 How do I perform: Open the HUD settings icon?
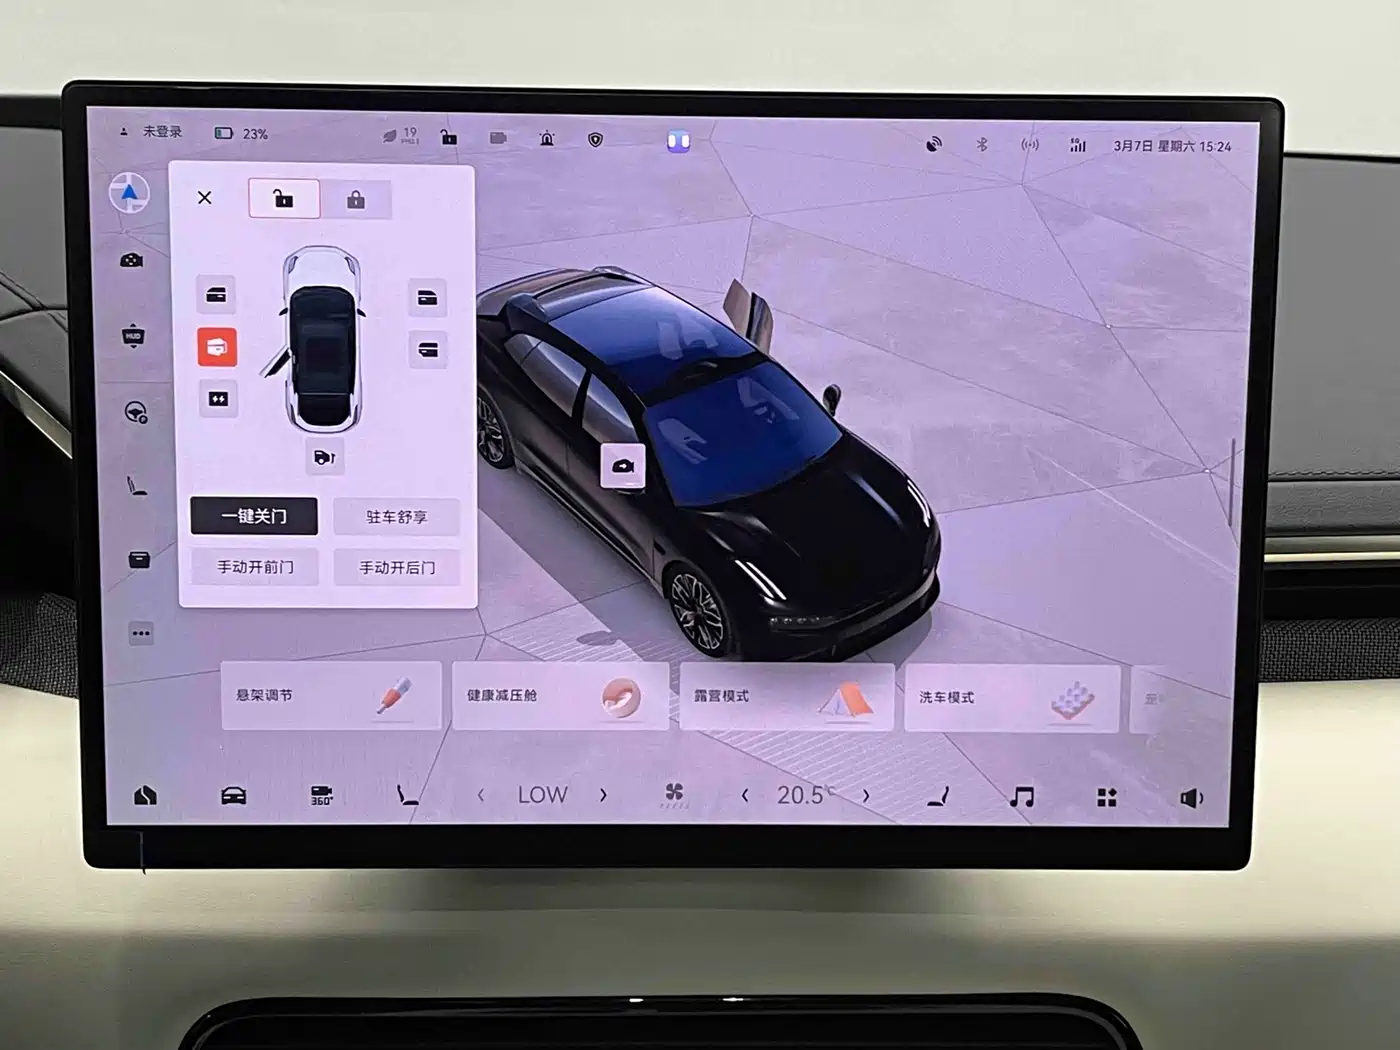133,337
